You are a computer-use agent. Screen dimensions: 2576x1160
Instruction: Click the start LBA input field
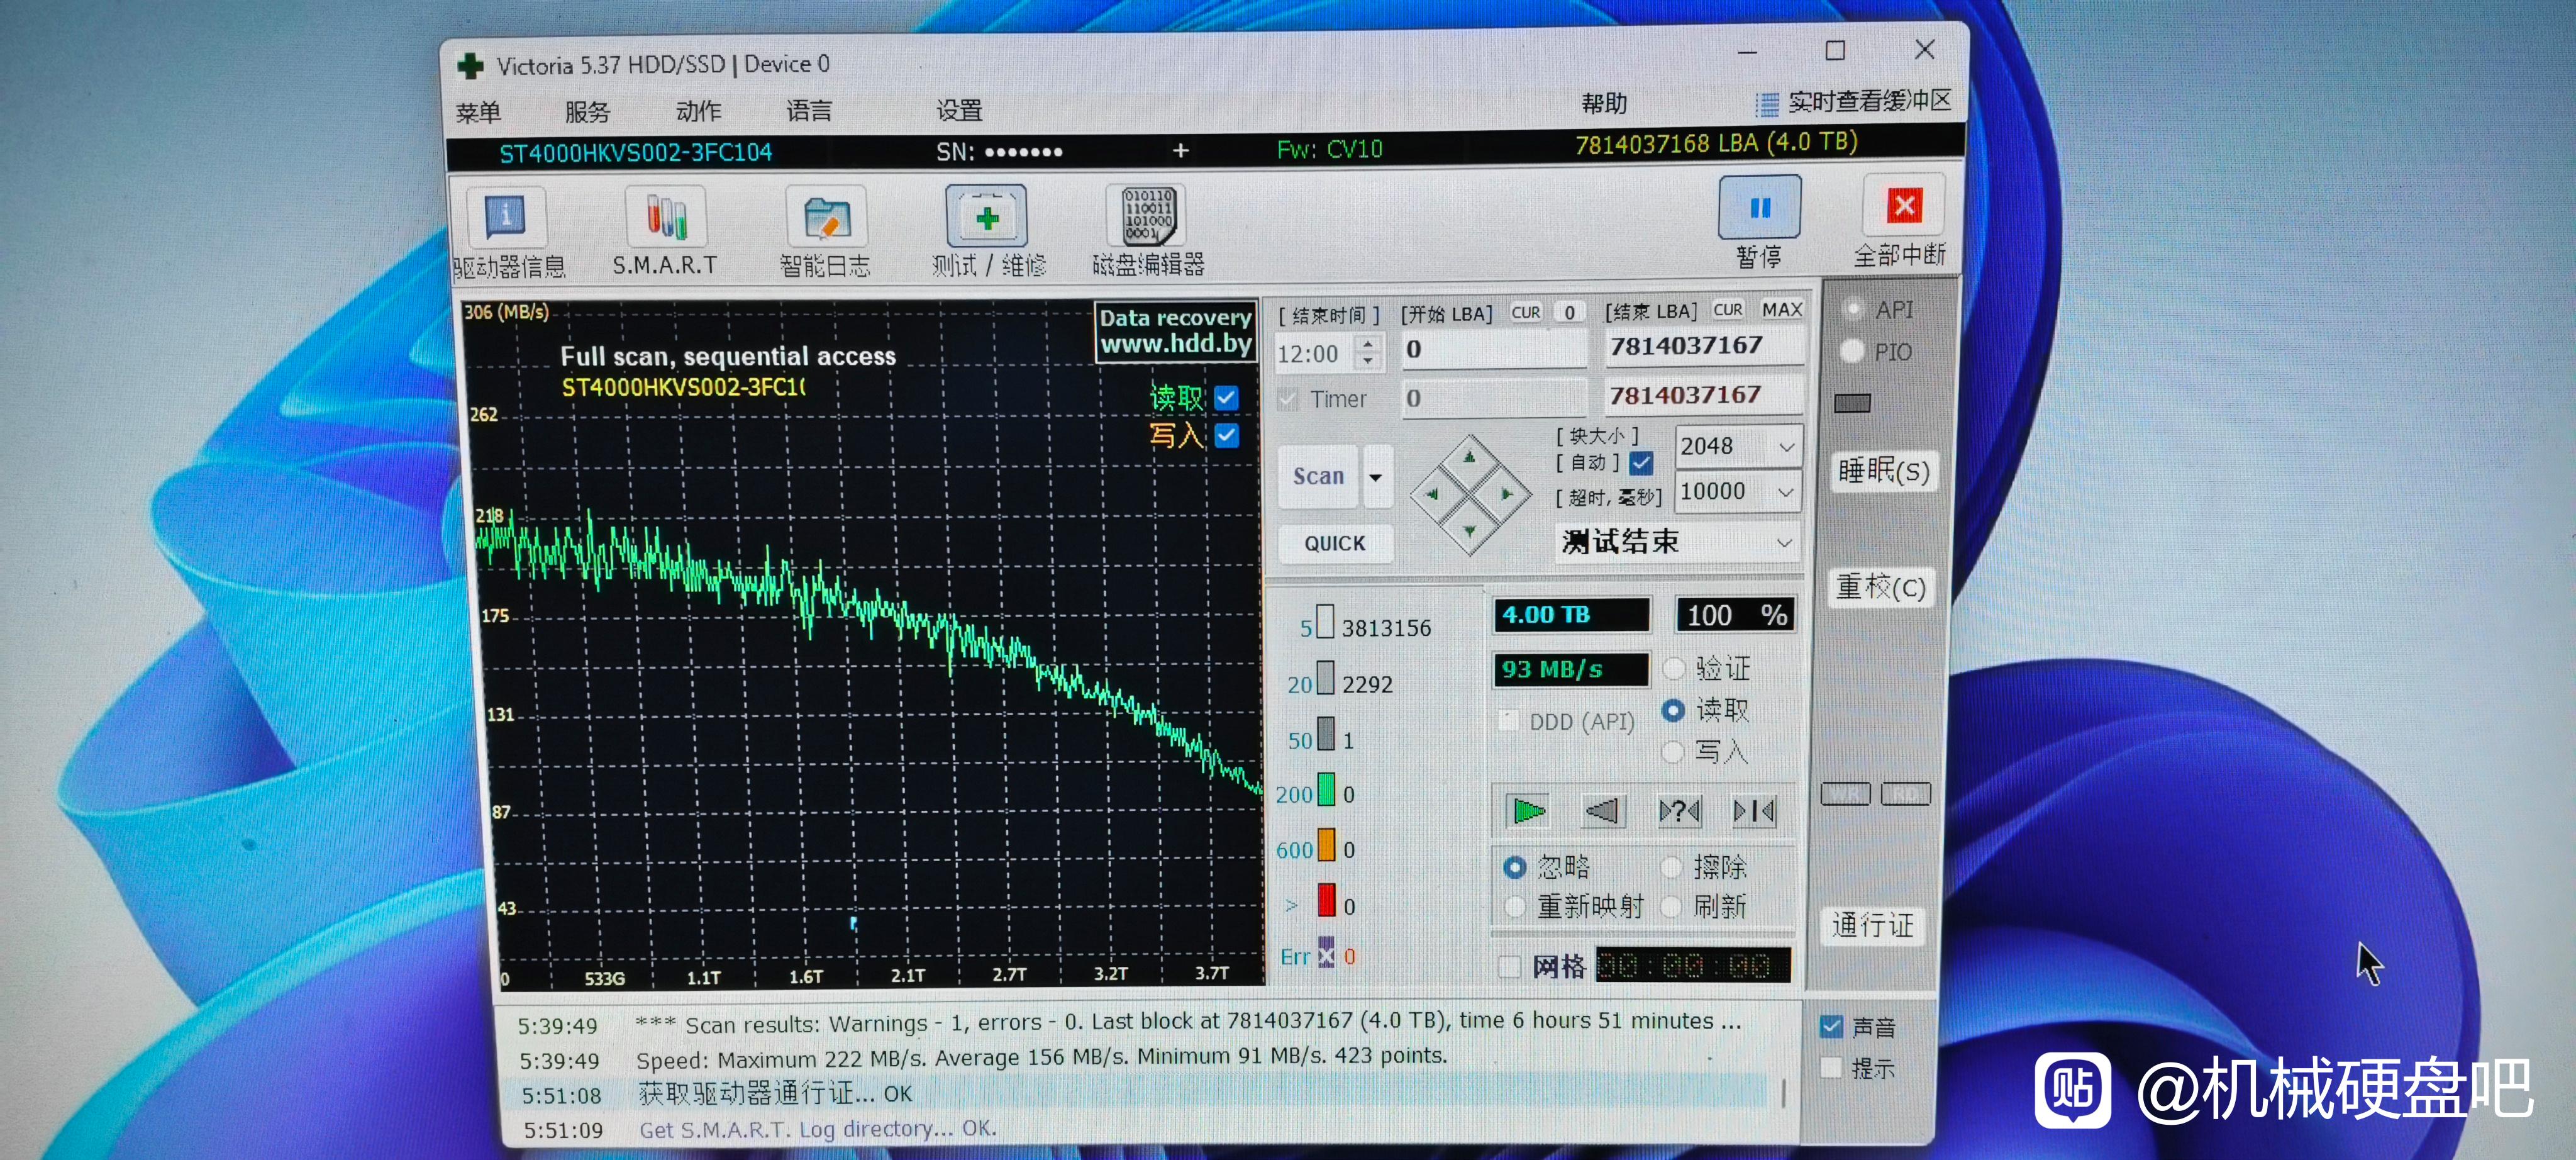(x=1494, y=350)
